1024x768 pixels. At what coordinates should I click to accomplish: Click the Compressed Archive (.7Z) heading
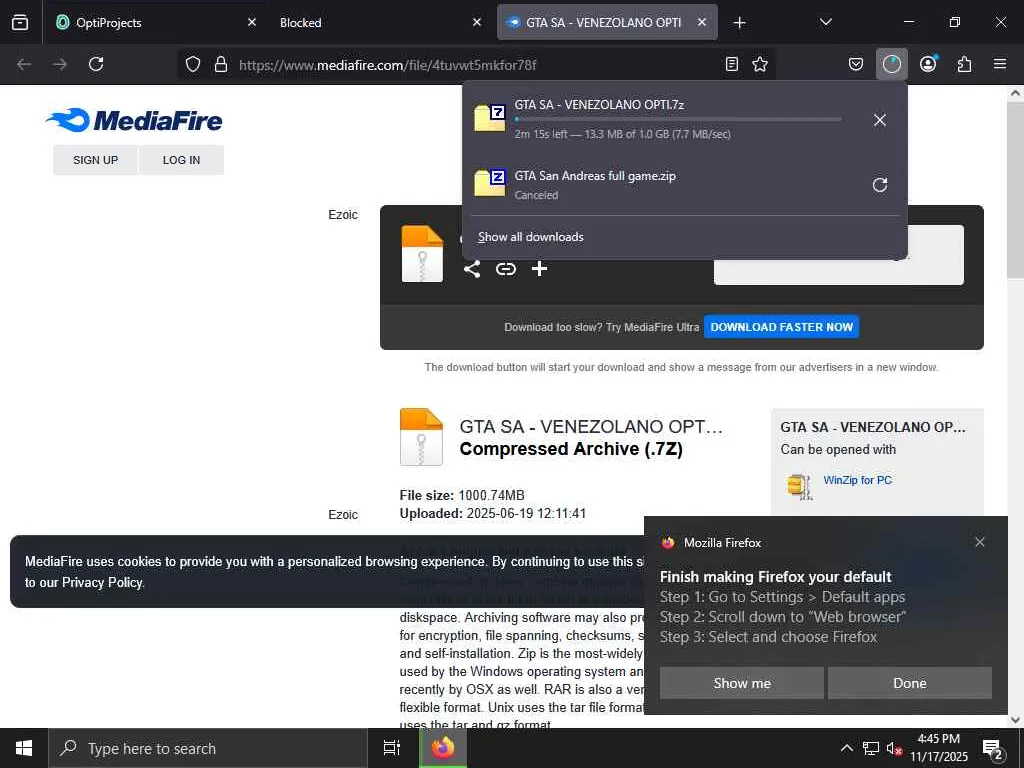571,449
